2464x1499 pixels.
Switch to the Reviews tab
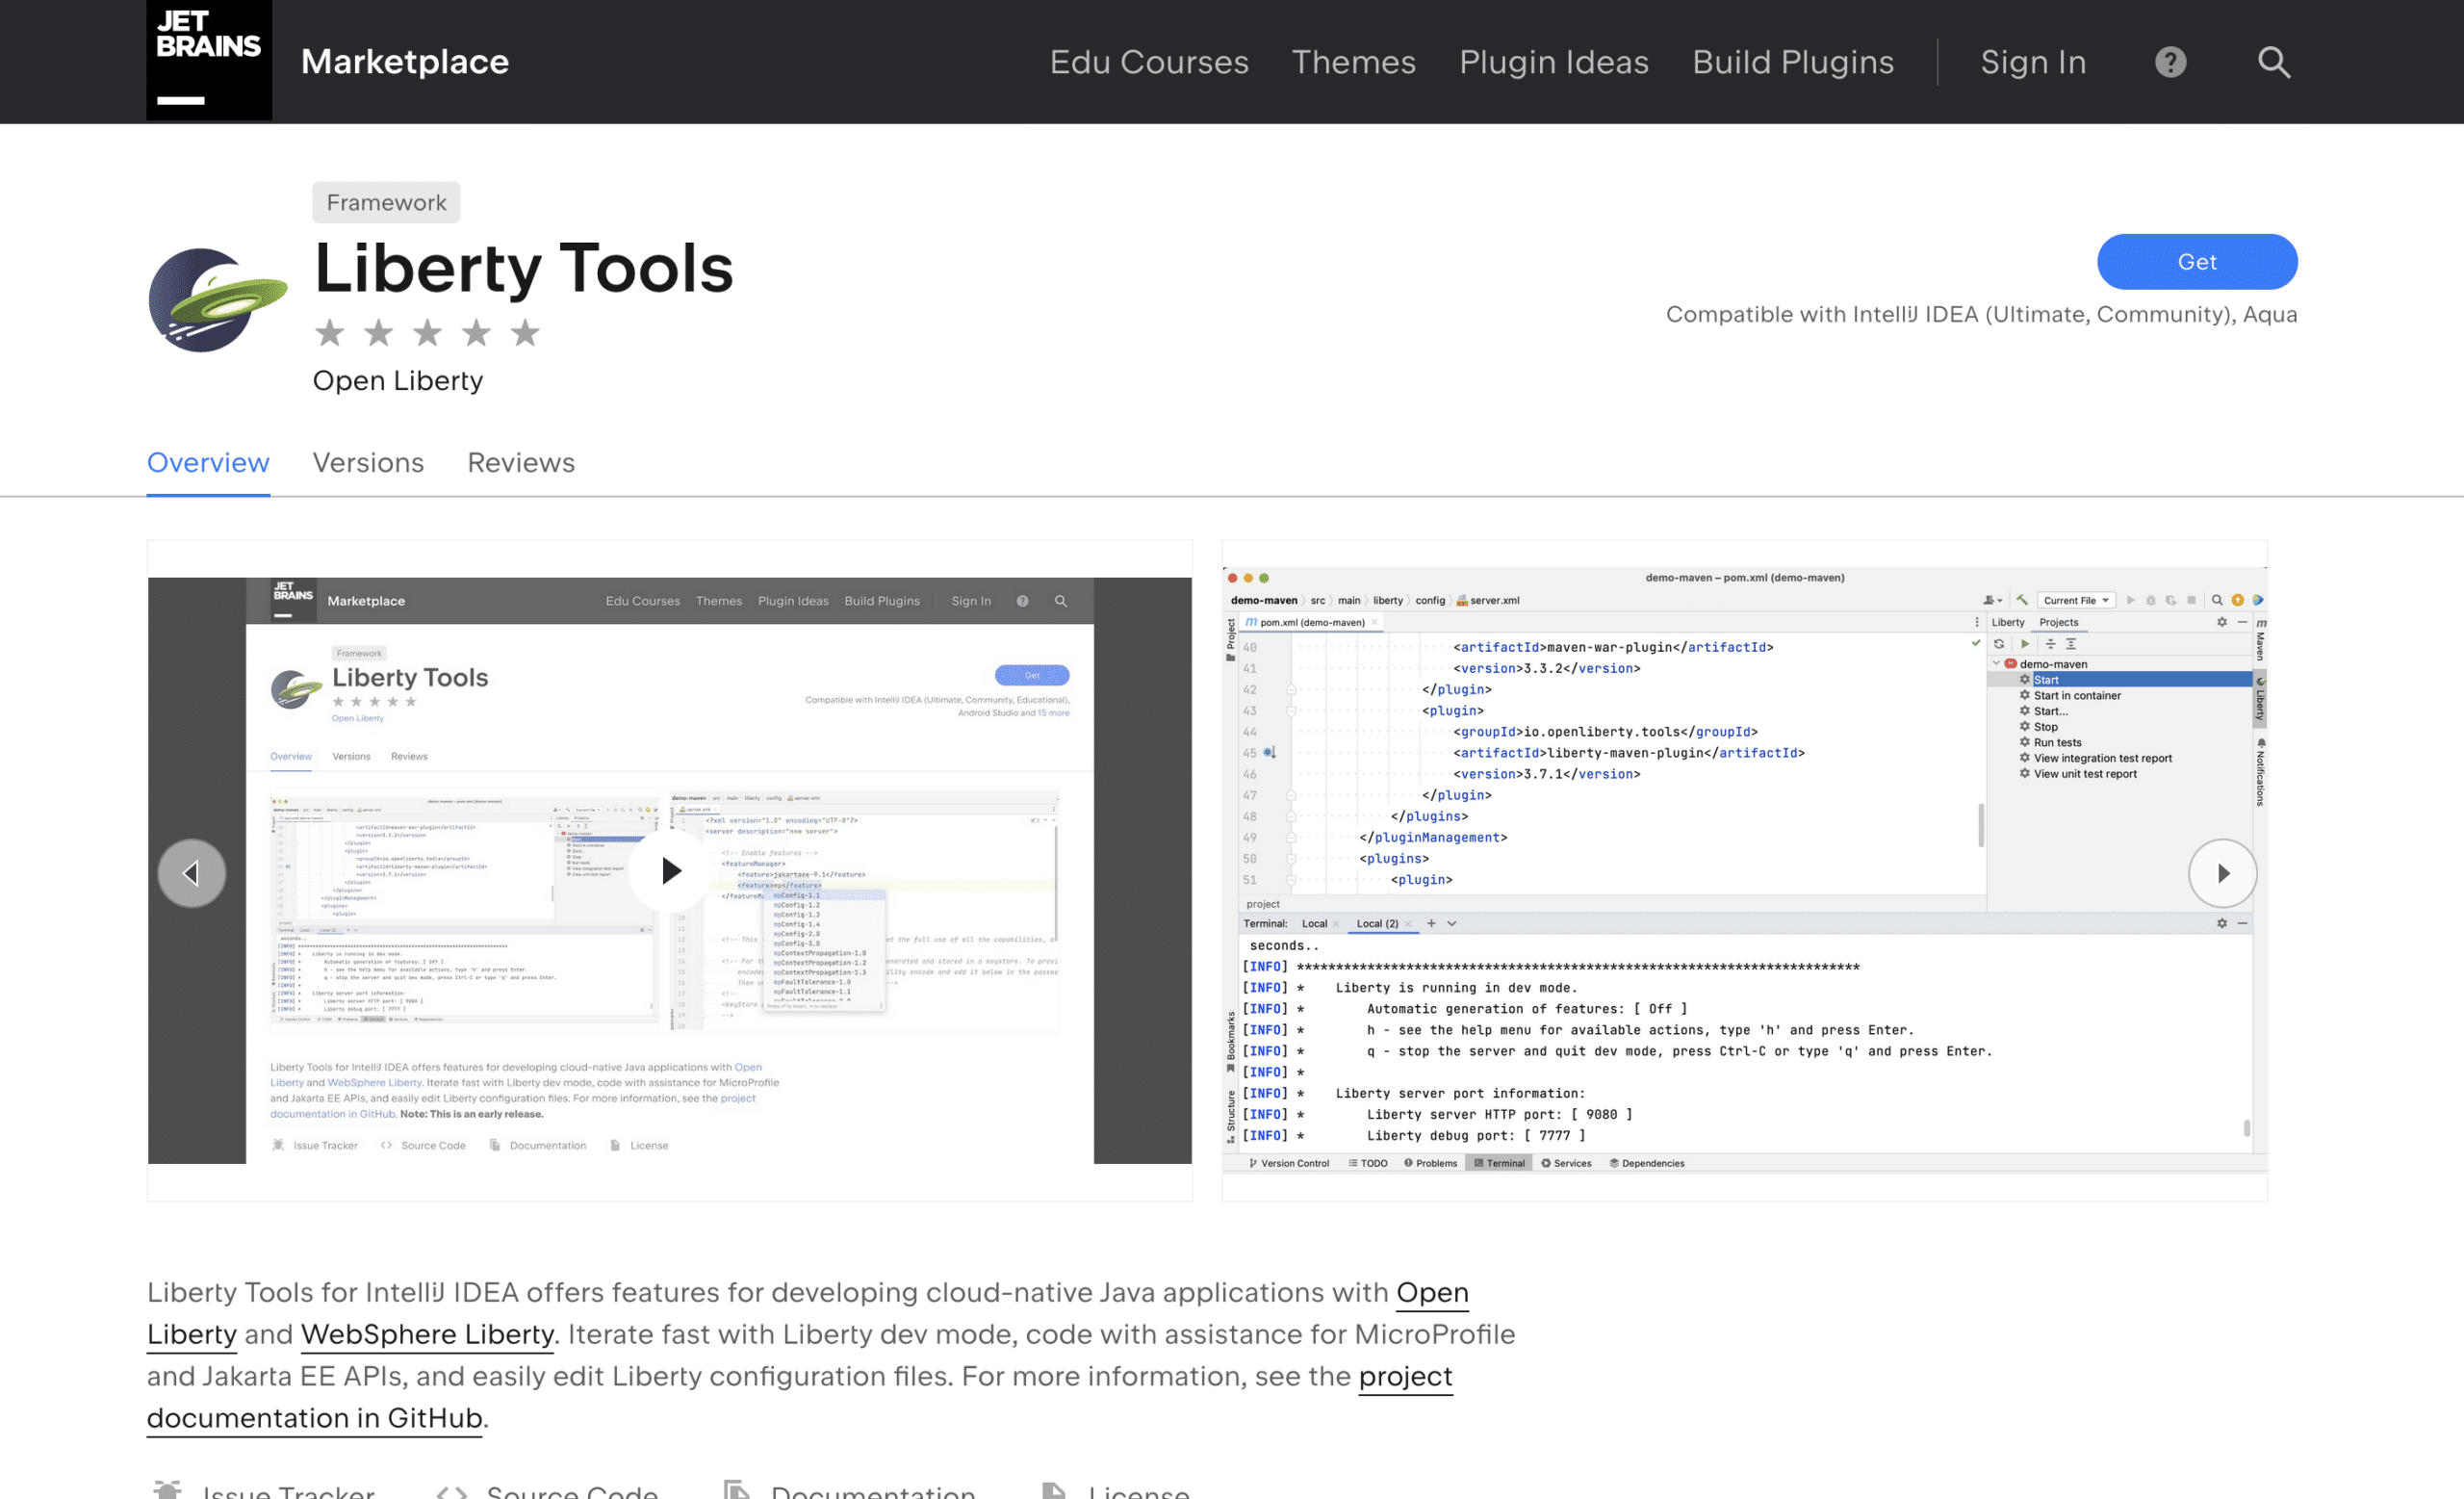tap(521, 462)
